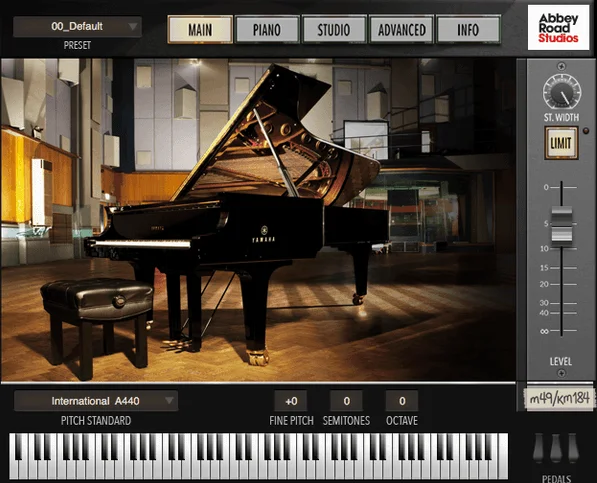This screenshot has height=483, width=597.
Task: Switch to the MAIN tab
Action: [x=200, y=30]
